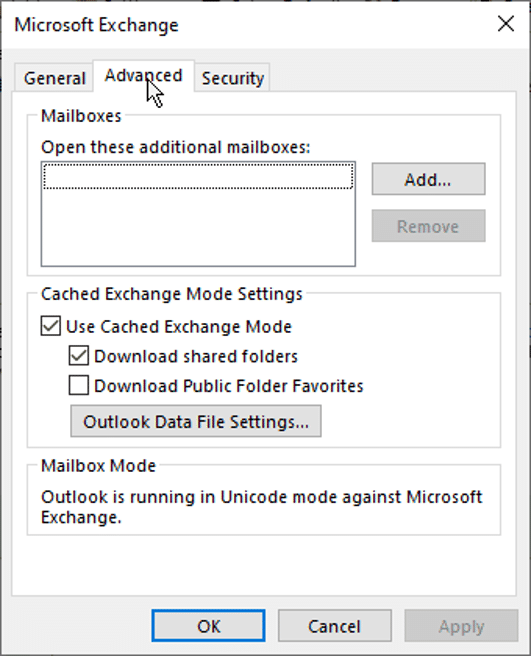Click the disabled Apply button
Screen dimensions: 531x656
pyautogui.click(x=461, y=626)
